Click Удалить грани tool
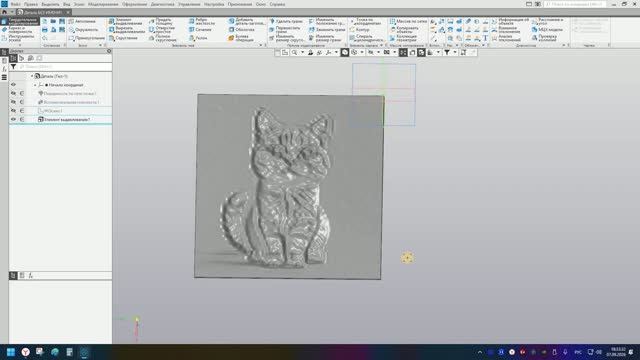This screenshot has height=360, width=640. point(286,21)
